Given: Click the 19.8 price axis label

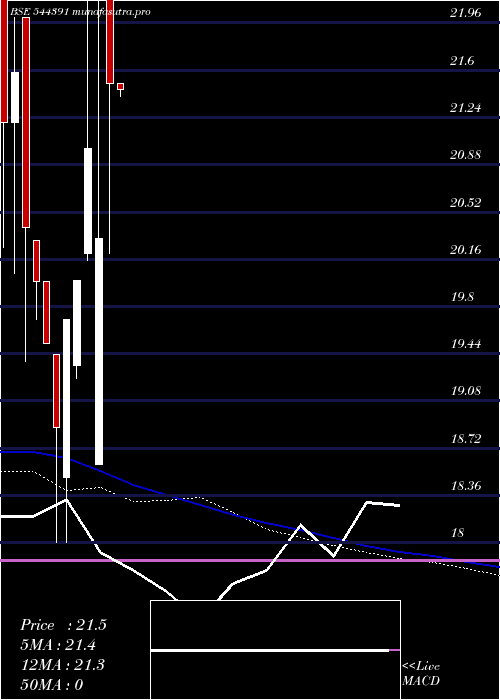Looking at the screenshot, I should [462, 297].
